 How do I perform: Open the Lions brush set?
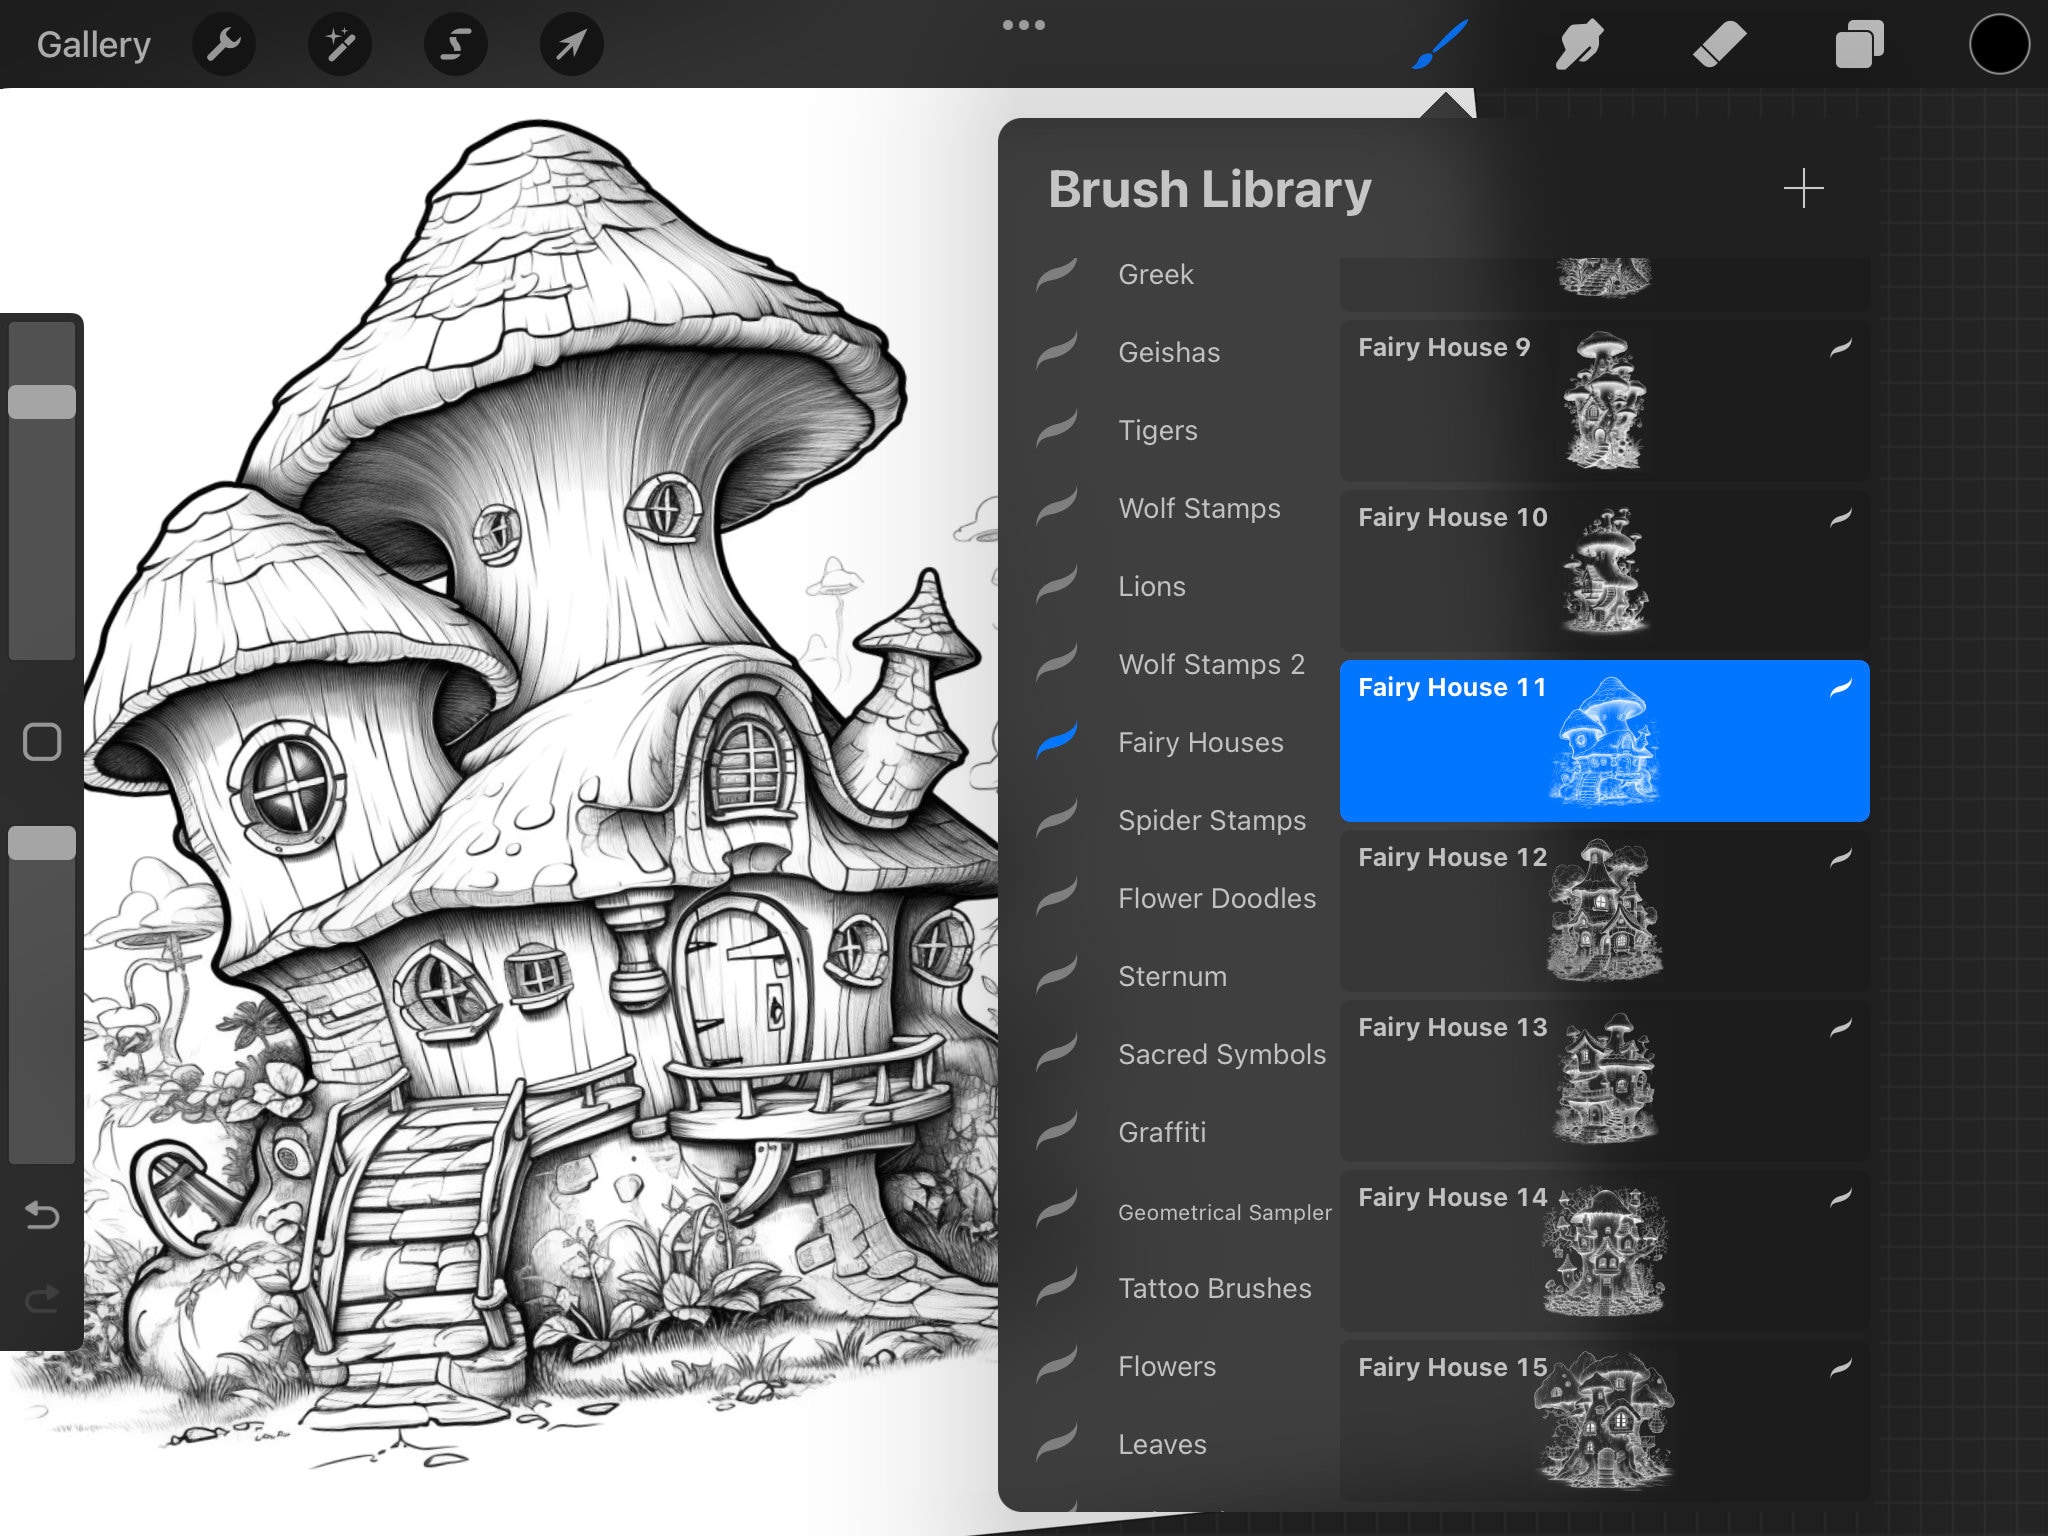point(1152,586)
